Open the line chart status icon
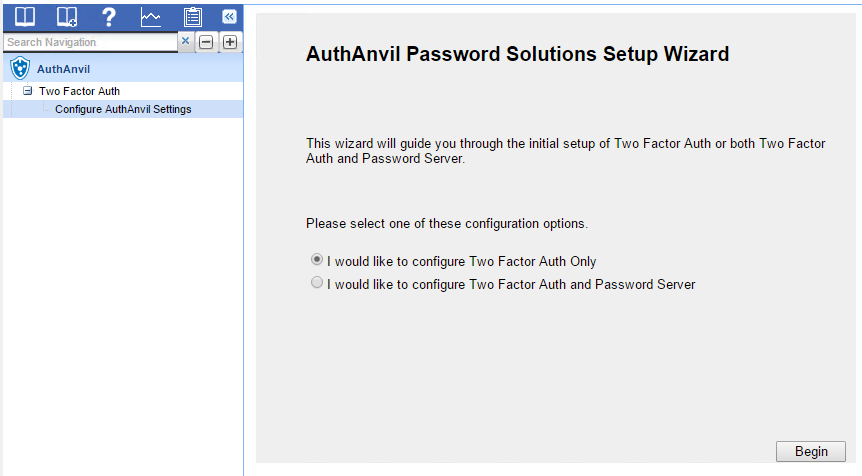 point(151,17)
